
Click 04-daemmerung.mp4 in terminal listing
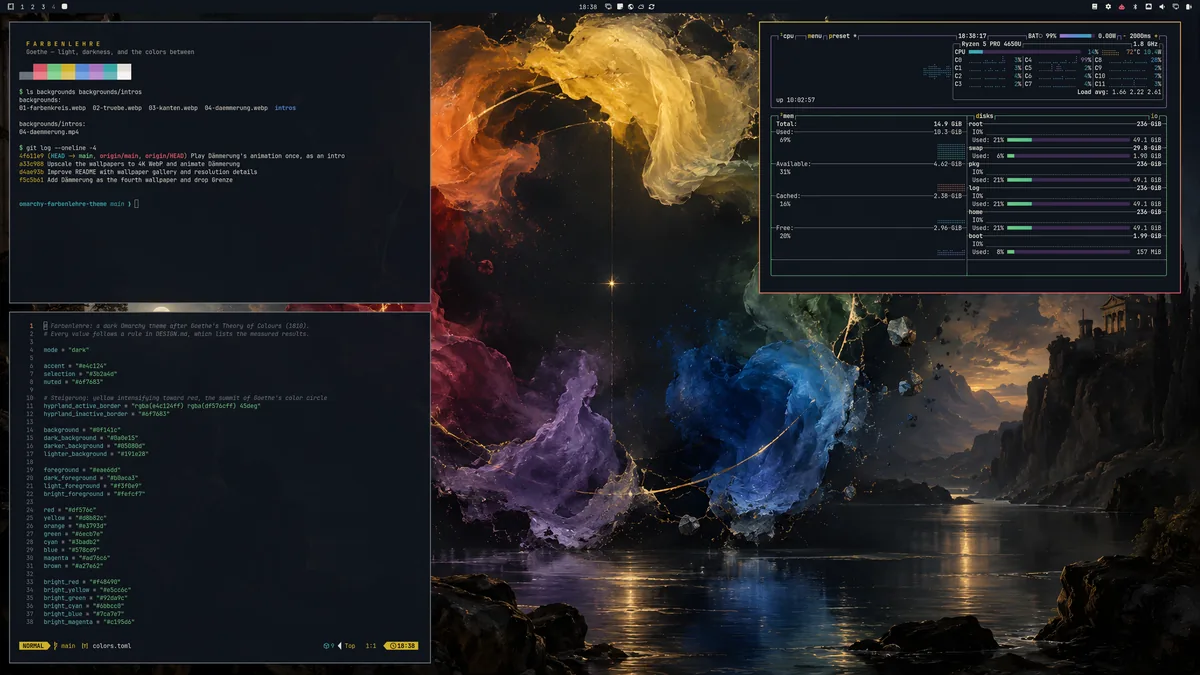(49, 132)
